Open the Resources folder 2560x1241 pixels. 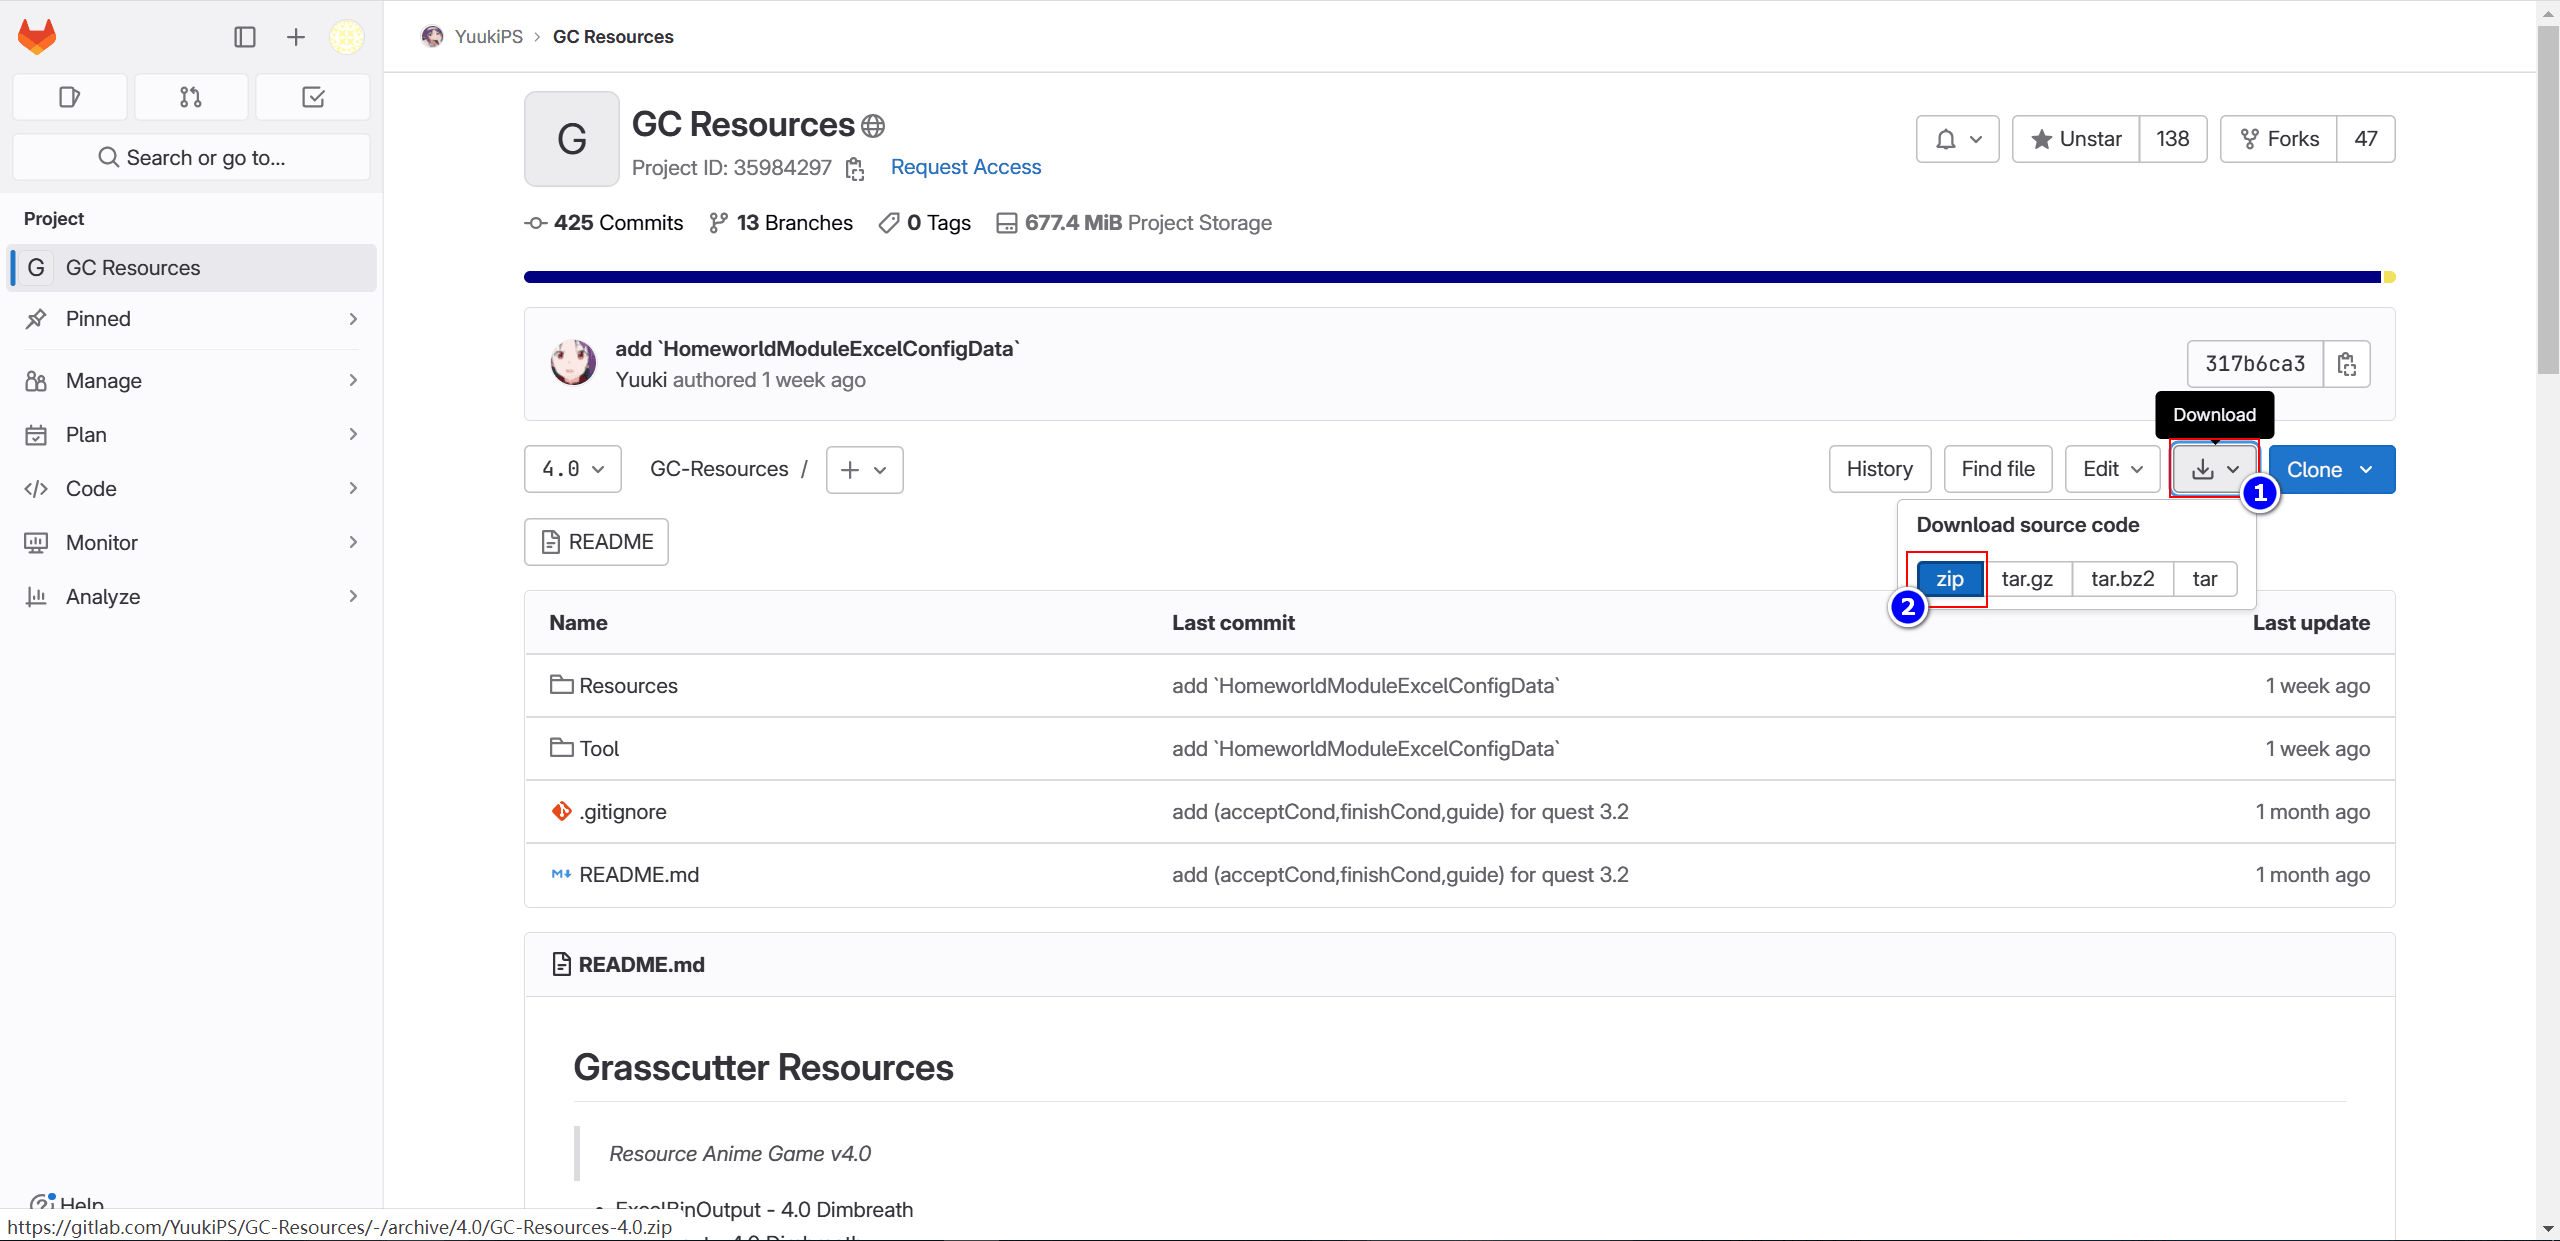coord(628,686)
